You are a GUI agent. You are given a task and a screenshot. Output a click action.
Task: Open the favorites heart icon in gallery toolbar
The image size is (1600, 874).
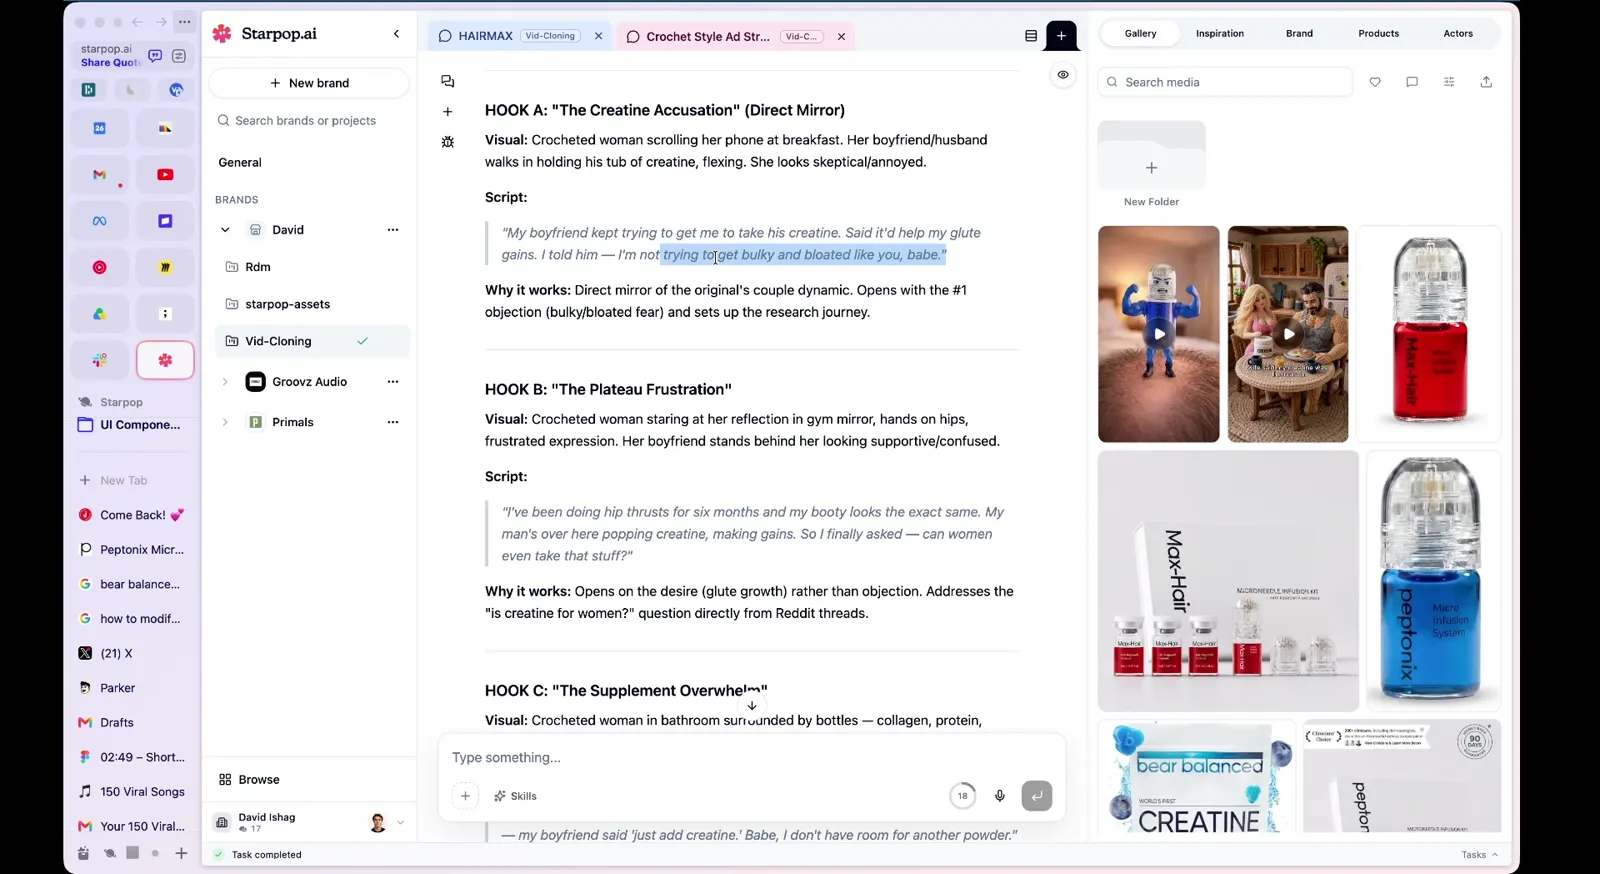click(1375, 82)
